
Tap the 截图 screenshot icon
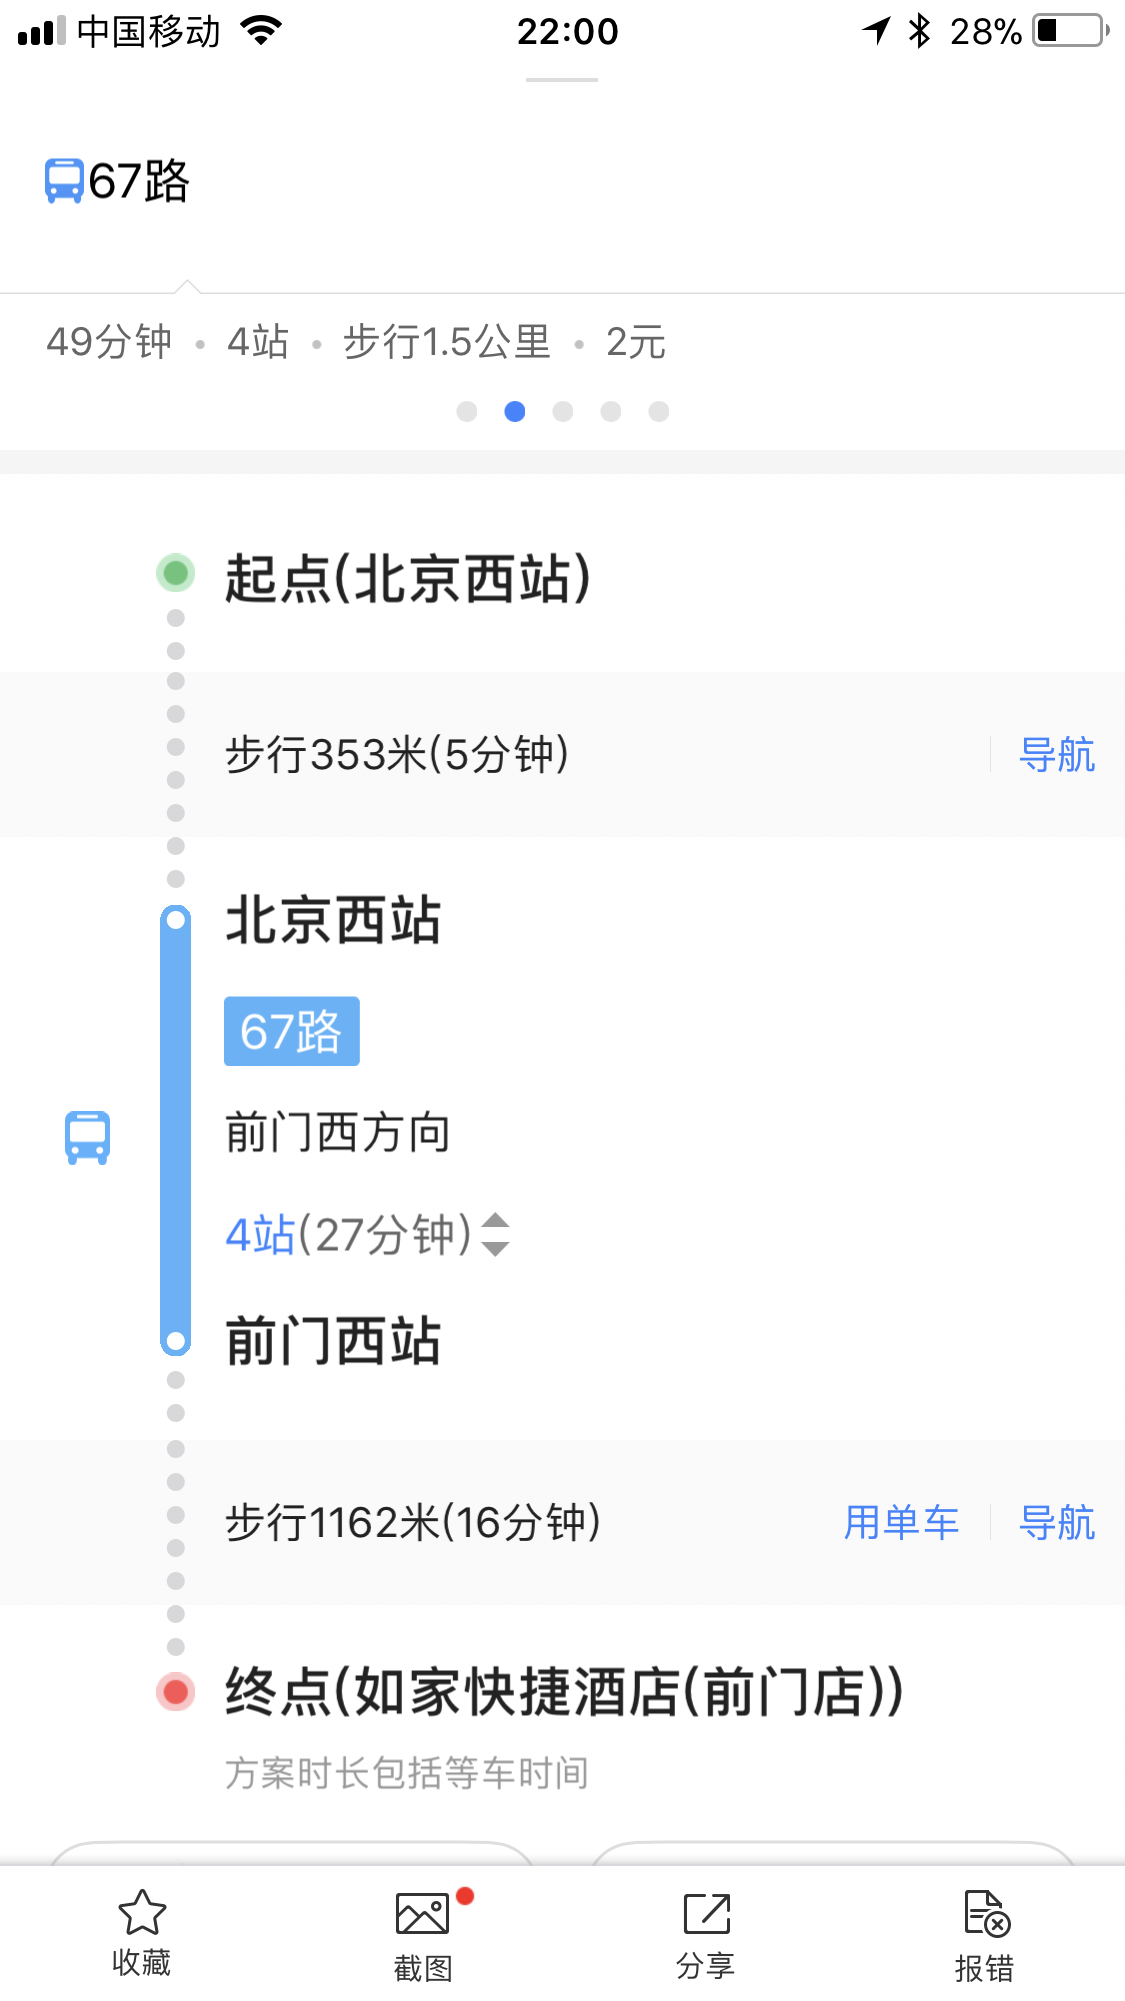(423, 1915)
